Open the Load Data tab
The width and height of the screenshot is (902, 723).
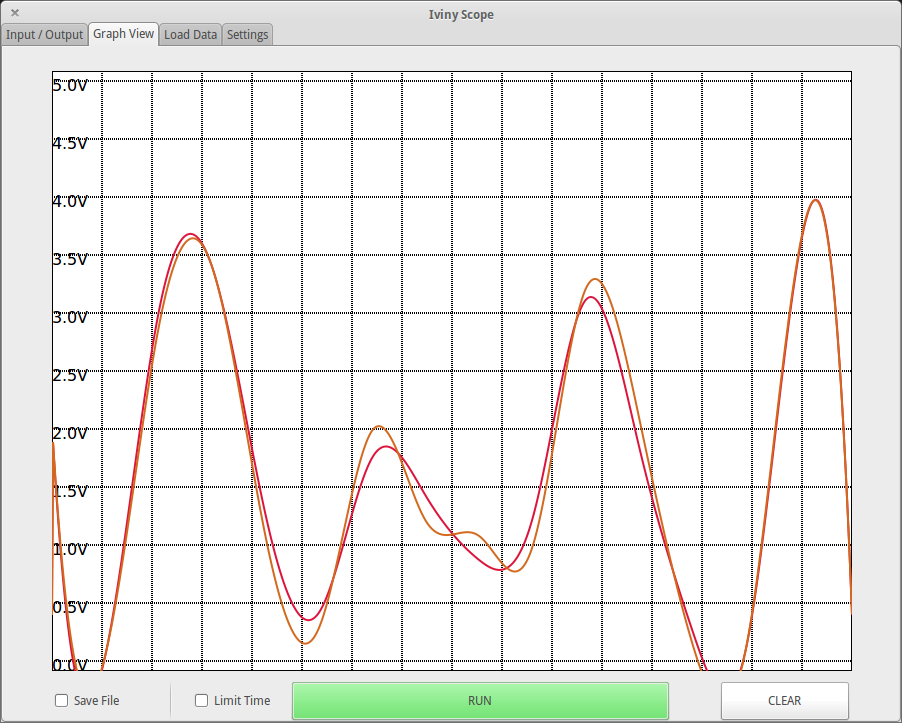[x=190, y=35]
